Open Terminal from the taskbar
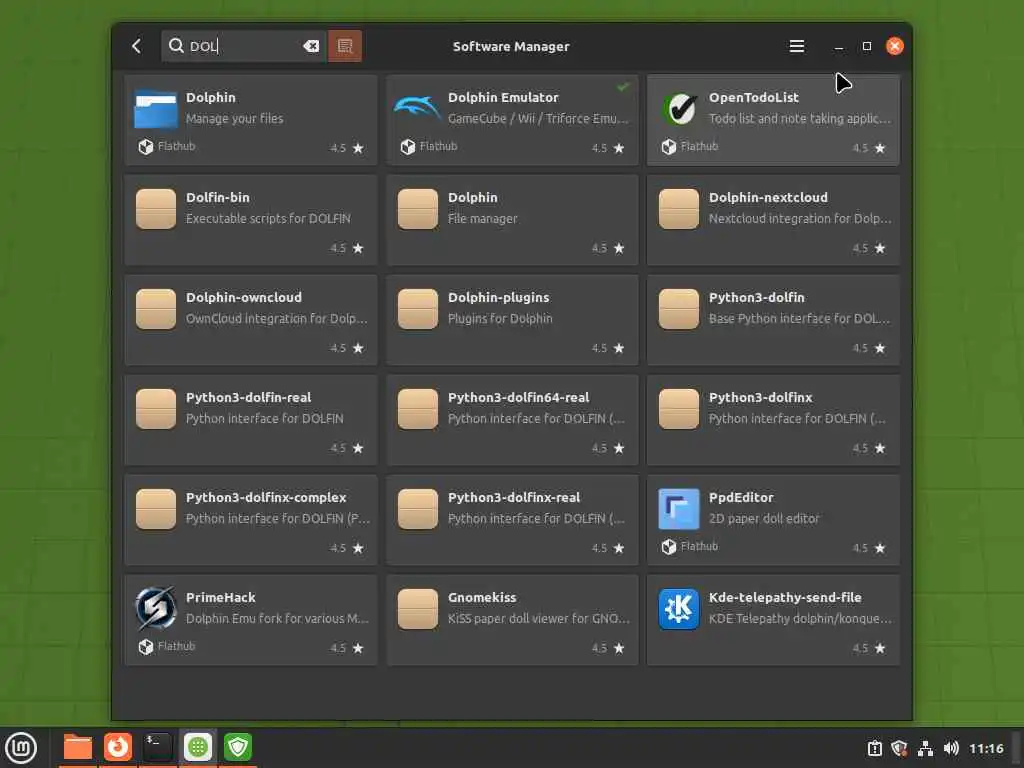1024x768 pixels. 157,747
